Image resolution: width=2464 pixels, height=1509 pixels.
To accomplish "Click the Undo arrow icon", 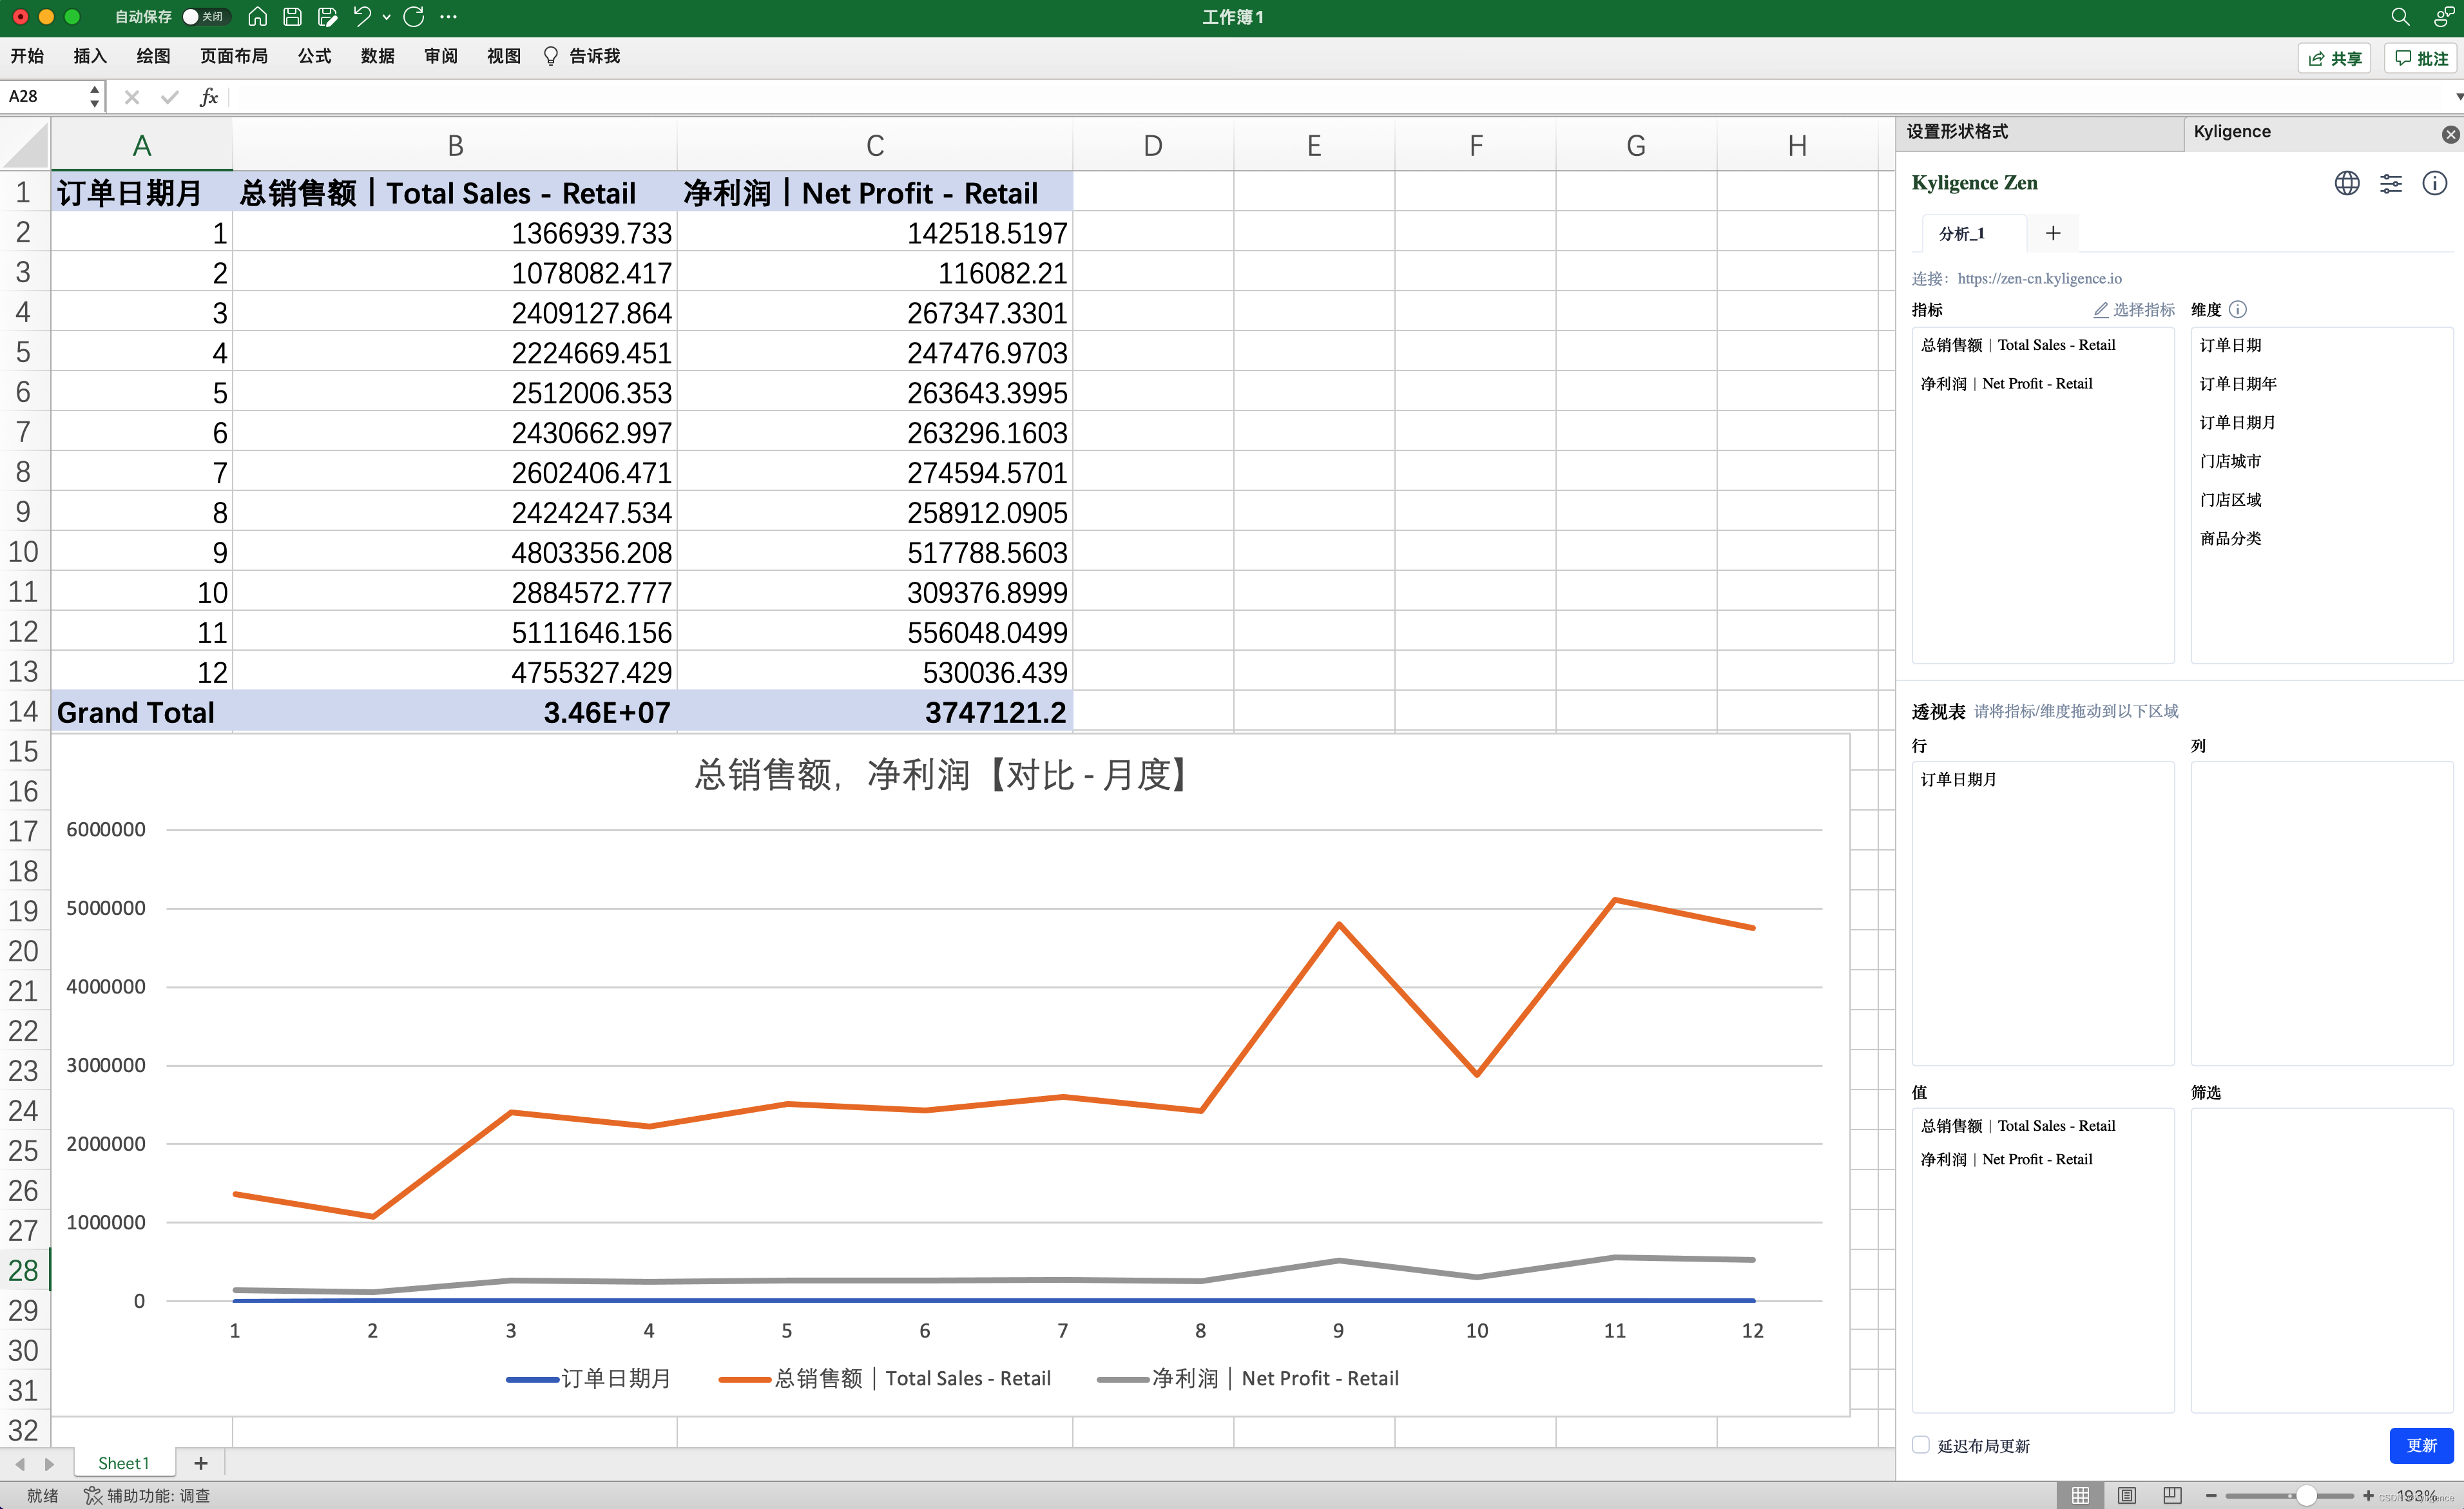I will pos(361,17).
